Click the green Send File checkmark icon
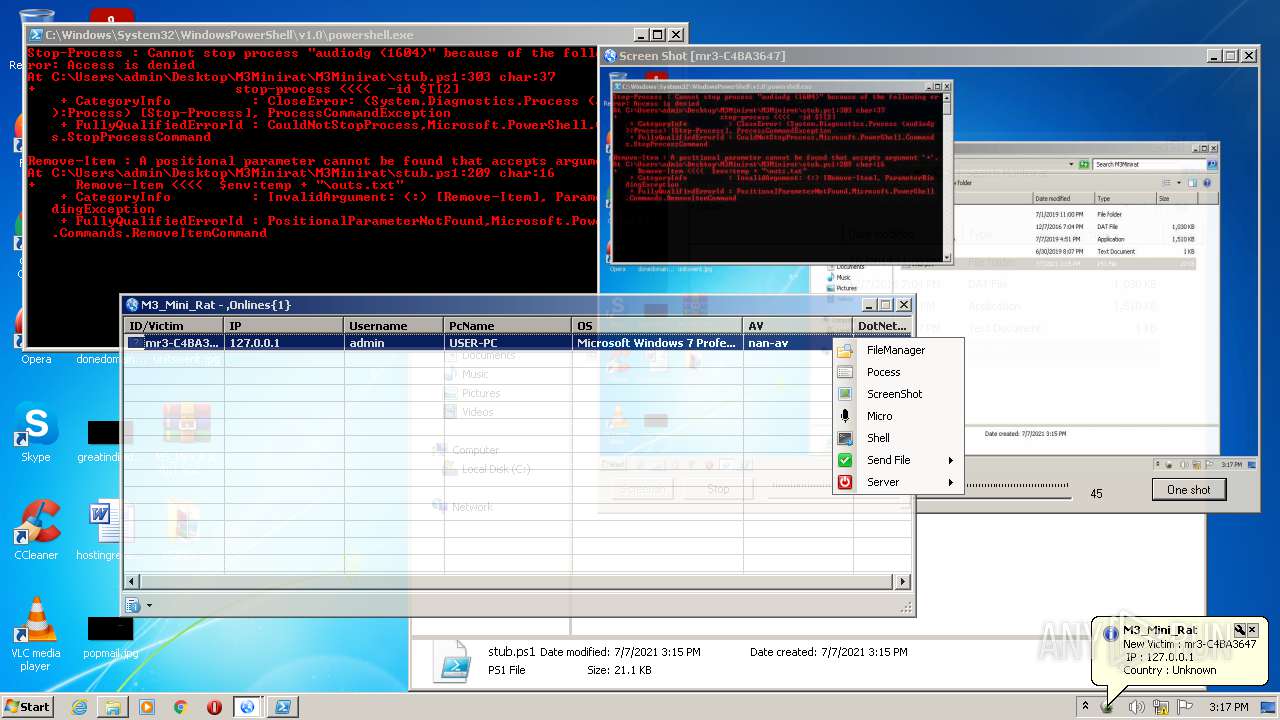This screenshot has width=1280, height=720. pos(845,460)
